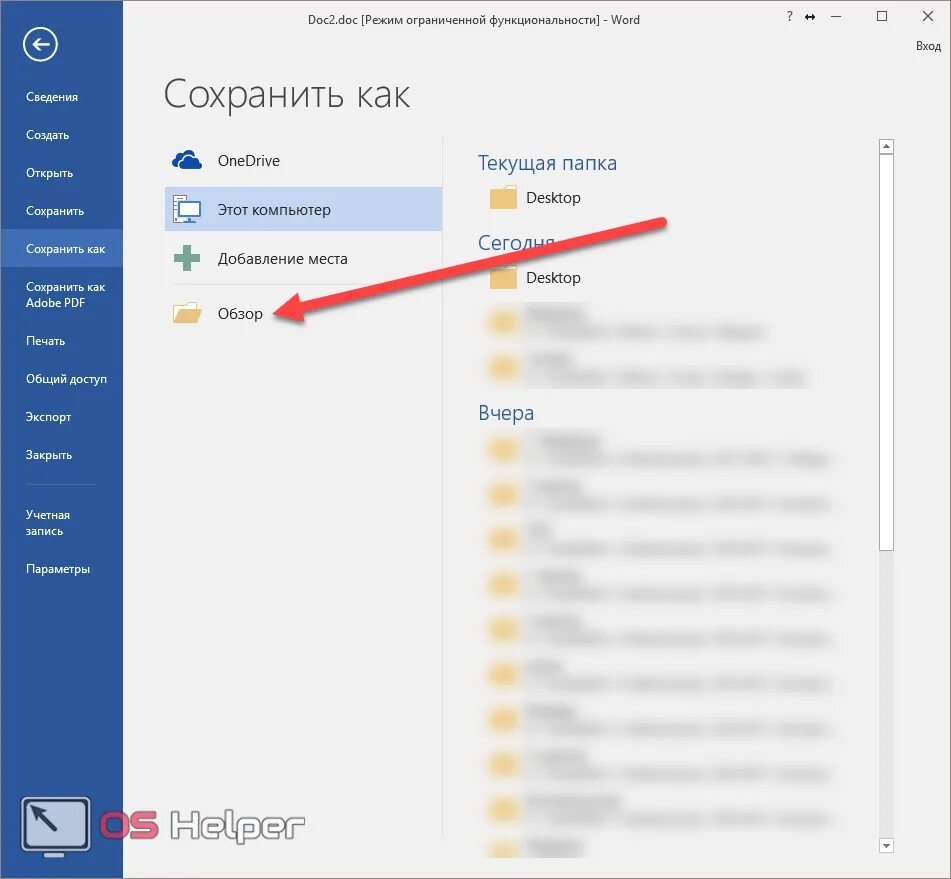Click the Обзор folder icon
The height and width of the screenshot is (879, 951).
tap(187, 313)
